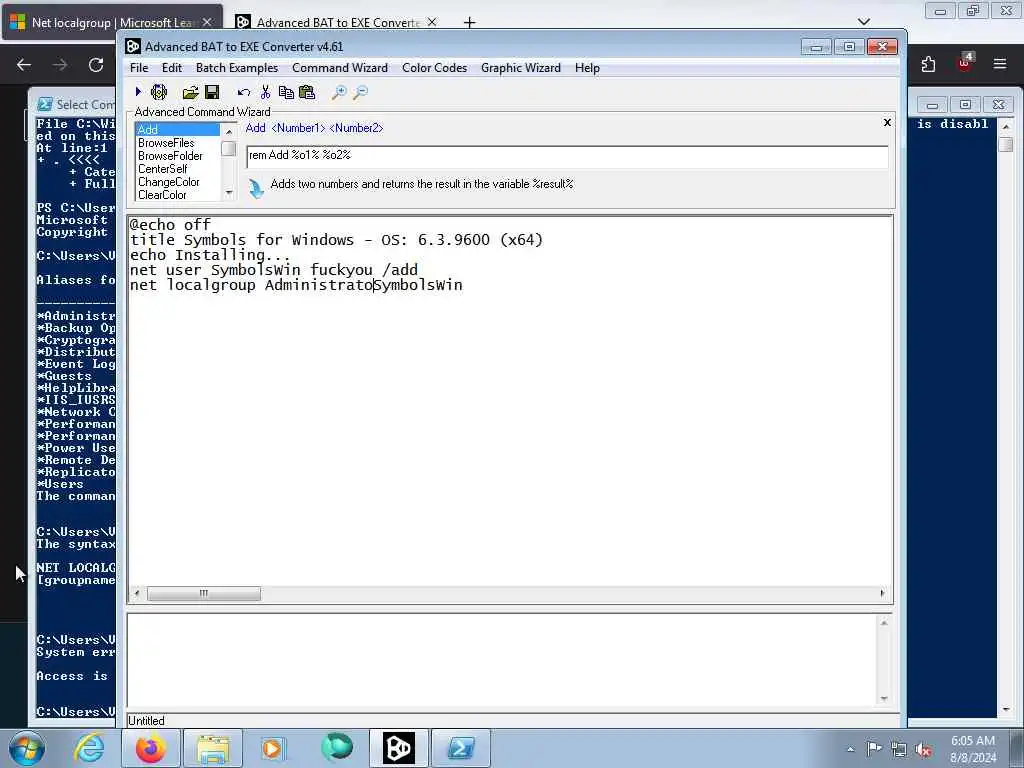This screenshot has width=1024, height=768.
Task: Click the command list scrollbar thumb
Action: (229, 149)
